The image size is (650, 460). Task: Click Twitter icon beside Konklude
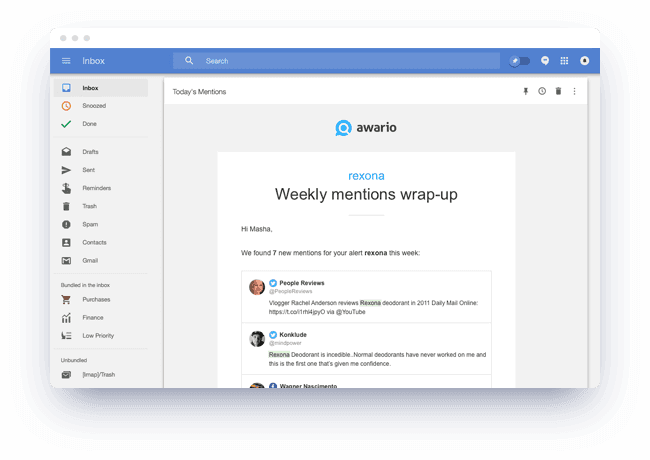point(273,335)
